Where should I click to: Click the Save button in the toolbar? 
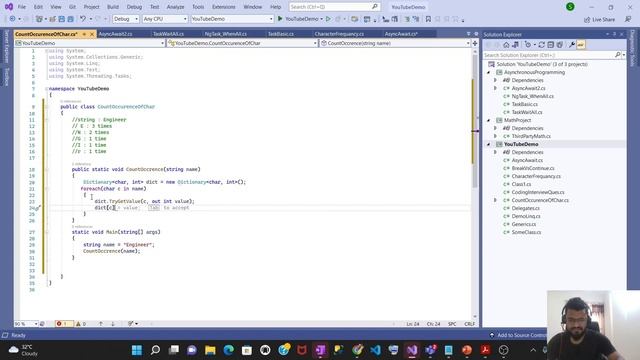click(62, 19)
